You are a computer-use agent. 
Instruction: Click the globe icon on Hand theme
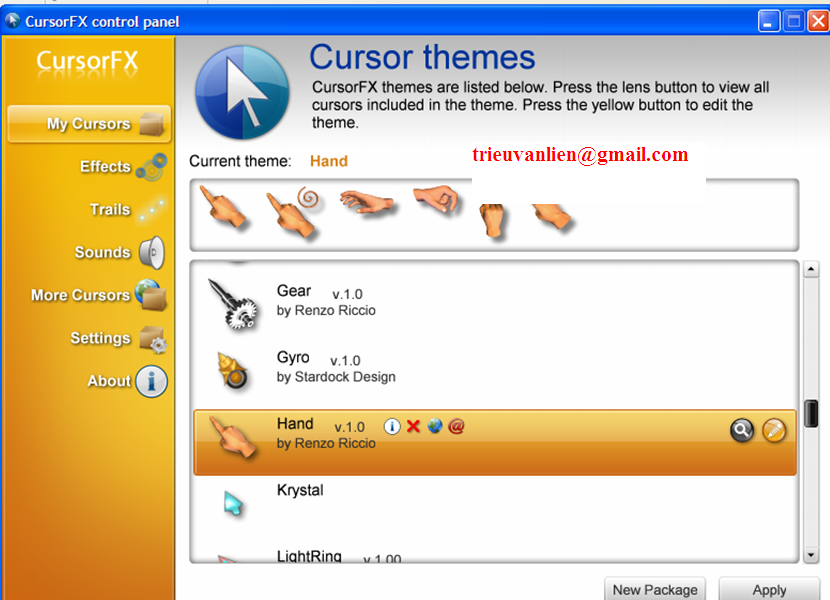[435, 427]
